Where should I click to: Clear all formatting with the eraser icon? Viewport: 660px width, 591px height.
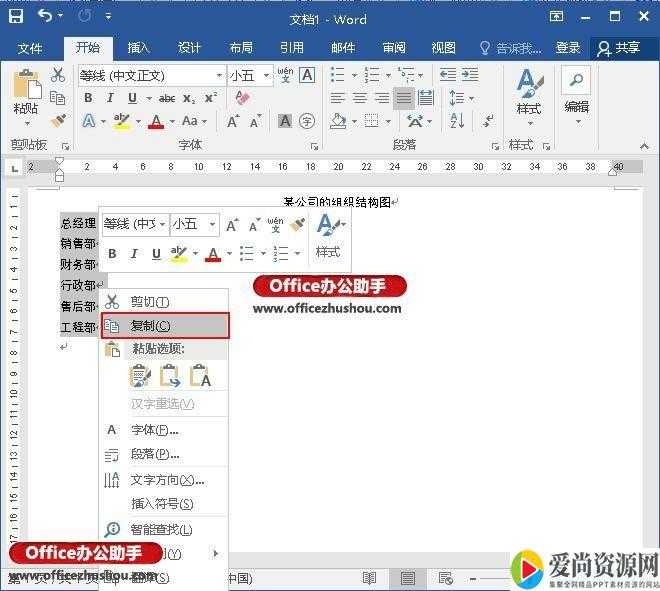point(242,98)
